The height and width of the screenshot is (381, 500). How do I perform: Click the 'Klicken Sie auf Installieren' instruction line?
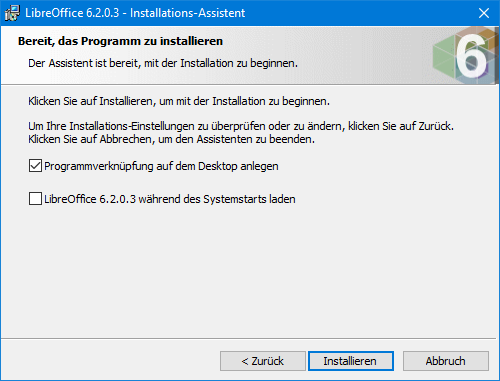pos(179,101)
